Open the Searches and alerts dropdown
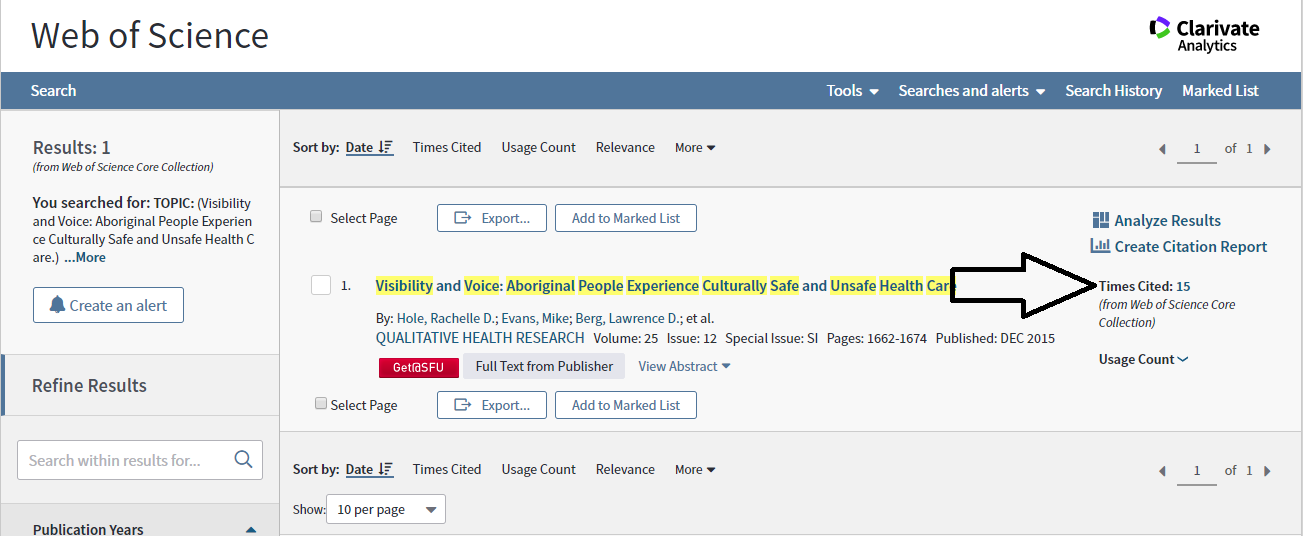 click(x=971, y=90)
